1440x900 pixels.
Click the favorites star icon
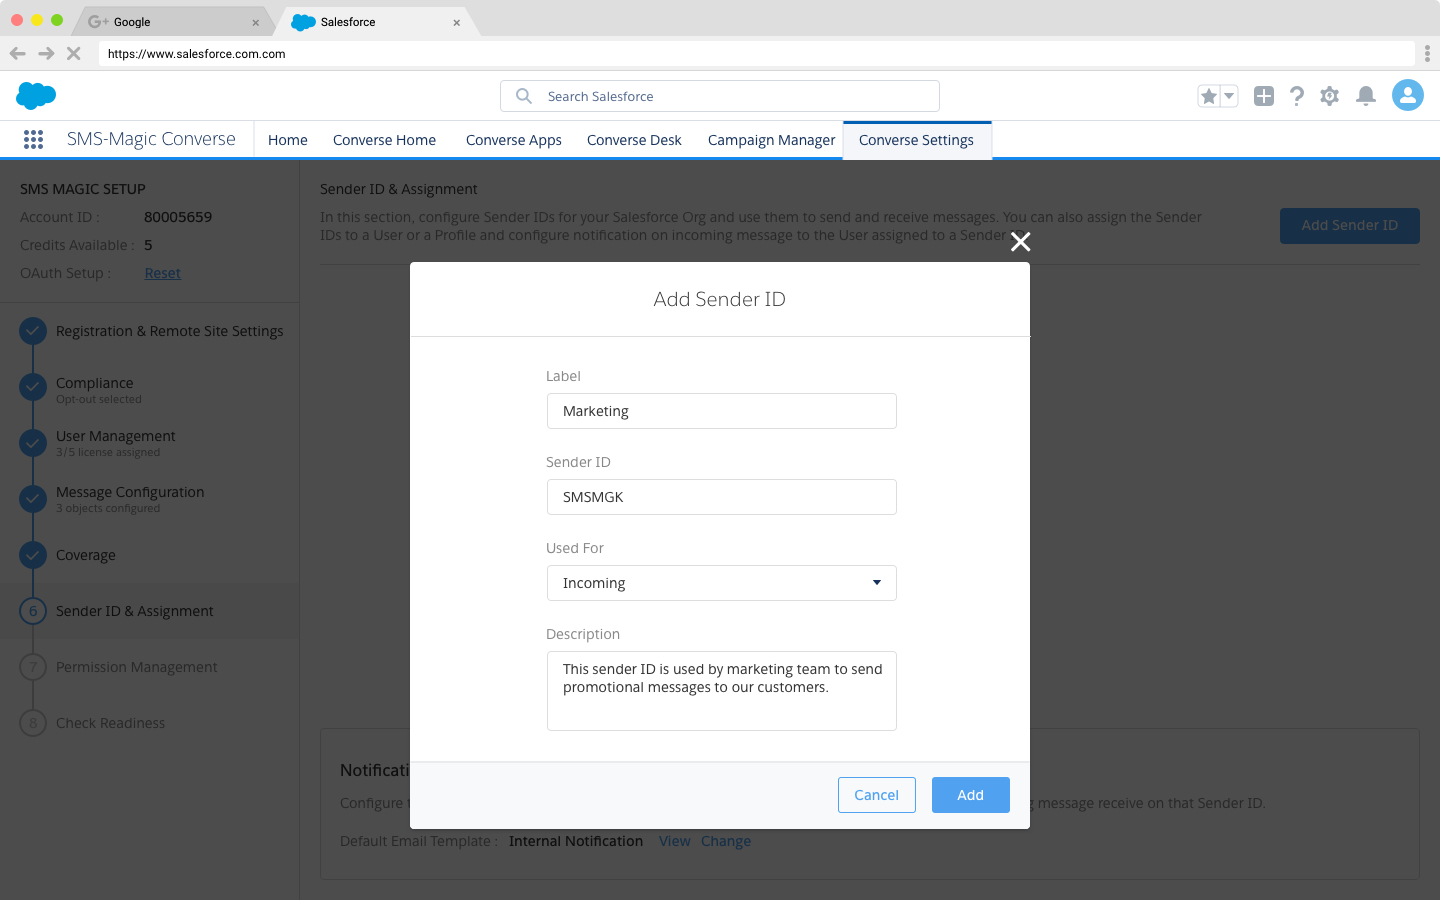pos(1209,96)
